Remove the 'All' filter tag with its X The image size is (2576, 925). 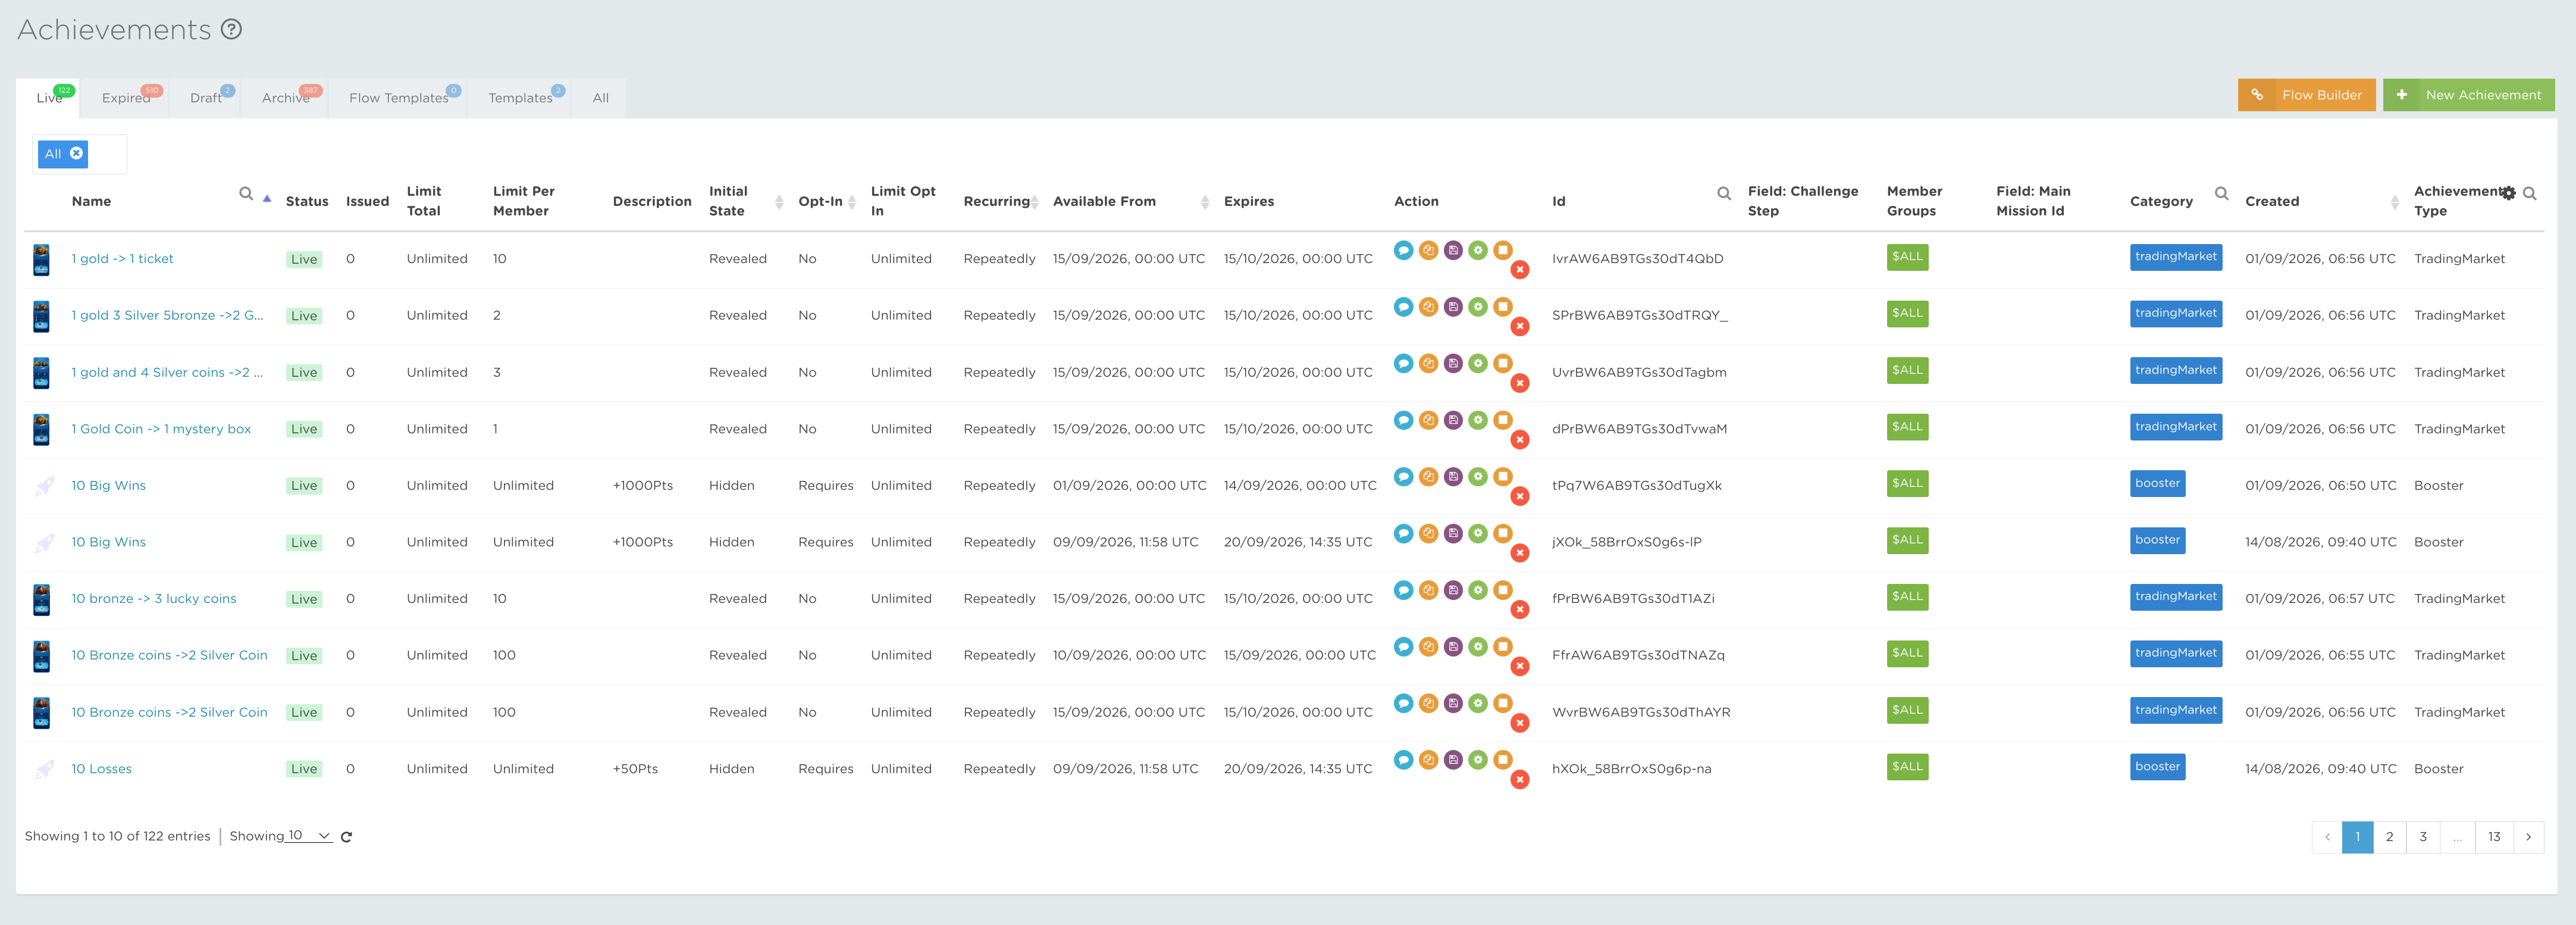click(76, 153)
